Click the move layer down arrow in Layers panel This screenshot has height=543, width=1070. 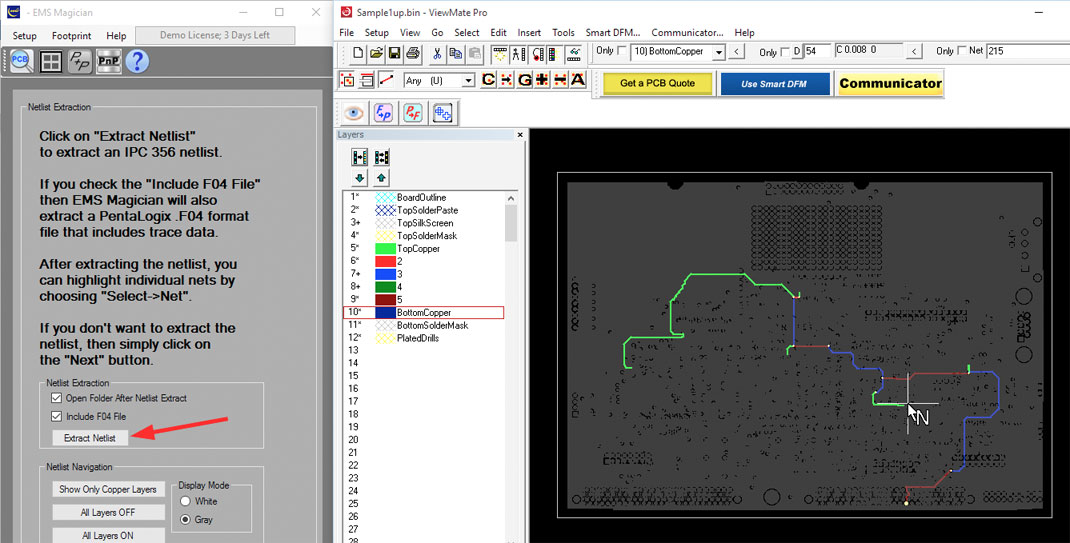click(x=360, y=178)
